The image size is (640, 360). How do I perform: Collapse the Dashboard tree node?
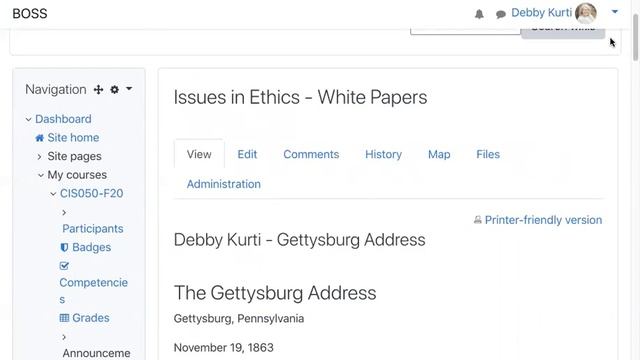[28, 119]
